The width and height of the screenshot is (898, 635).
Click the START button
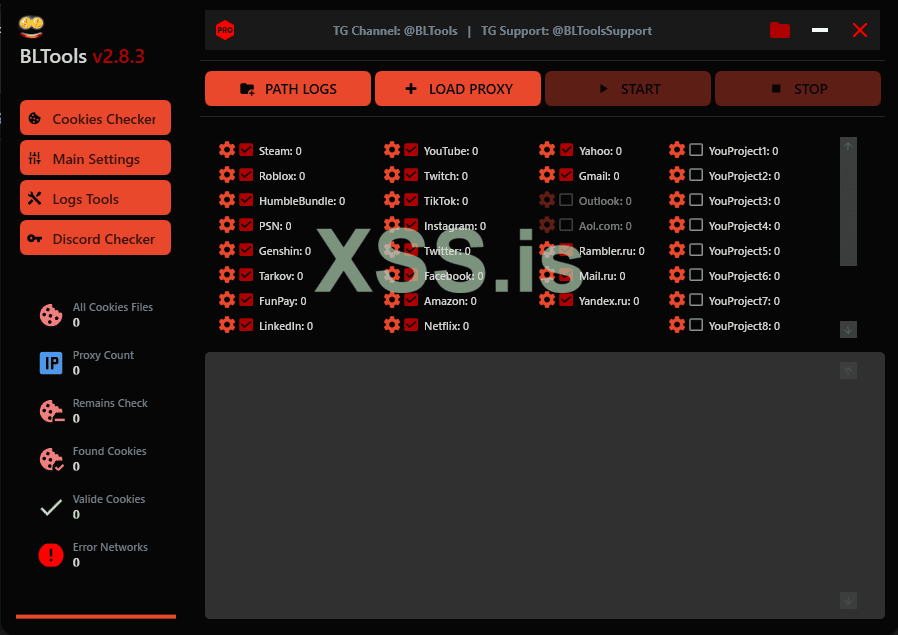pyautogui.click(x=628, y=89)
